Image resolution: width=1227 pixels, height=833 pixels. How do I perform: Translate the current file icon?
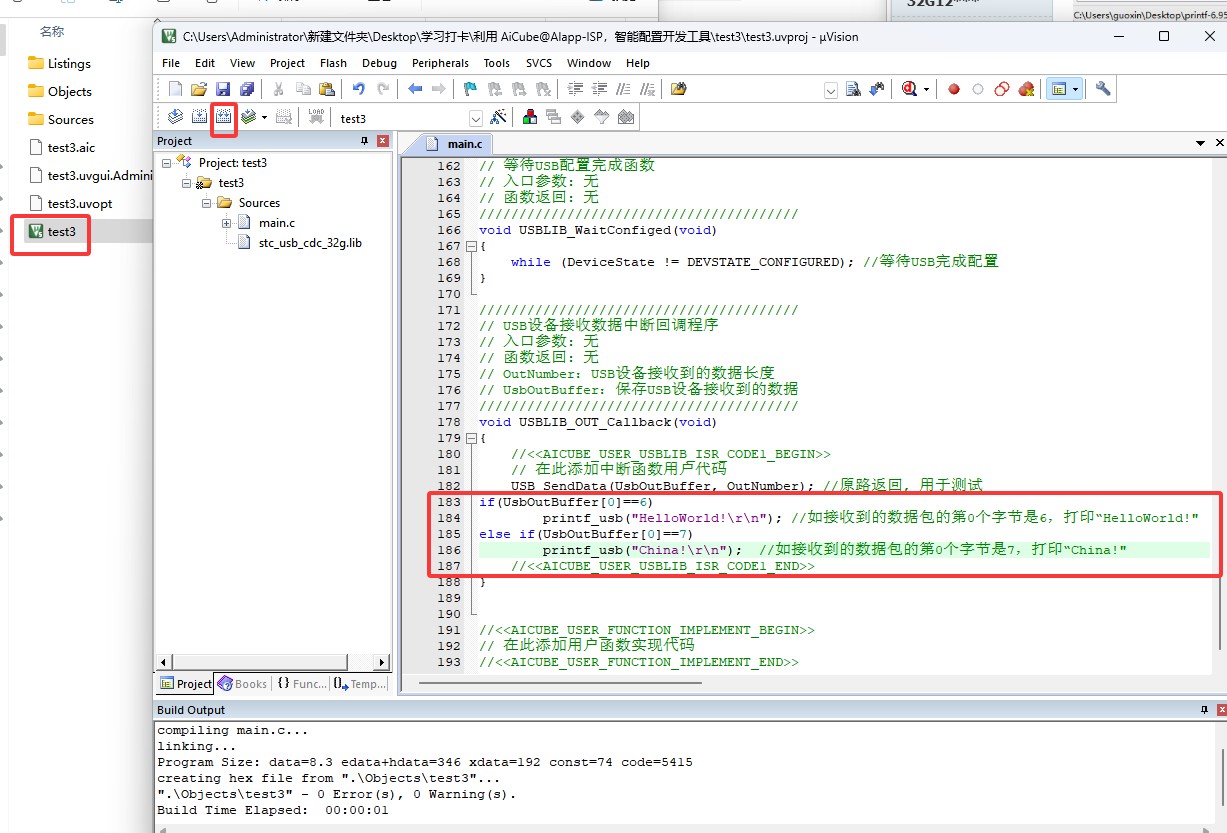[x=175, y=117]
